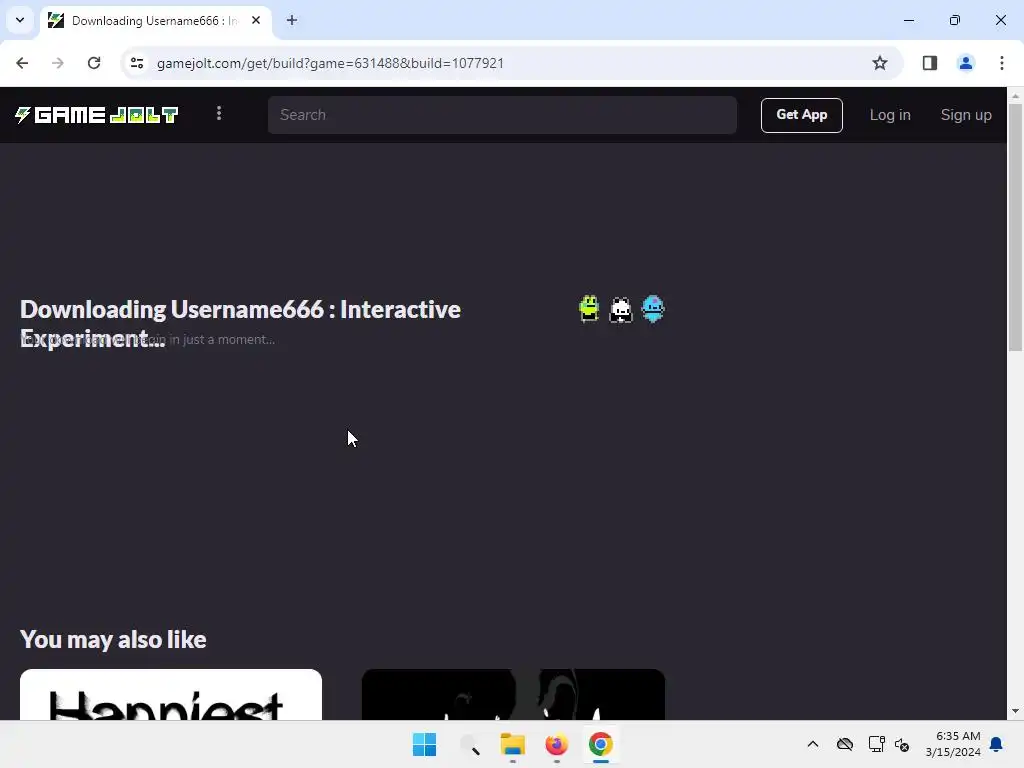1024x768 pixels.
Task: Open the Chrome three-dot menu
Action: [x=1001, y=63]
